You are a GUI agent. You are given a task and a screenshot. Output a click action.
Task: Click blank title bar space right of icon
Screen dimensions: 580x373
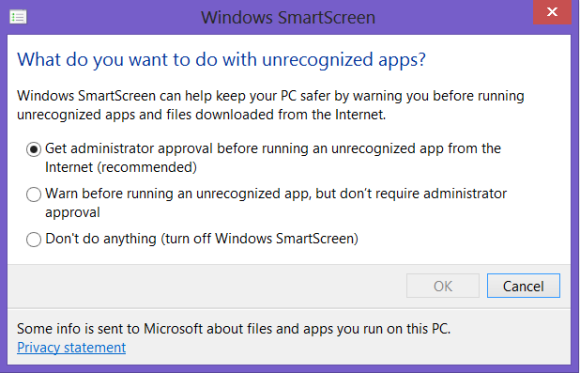(111, 17)
